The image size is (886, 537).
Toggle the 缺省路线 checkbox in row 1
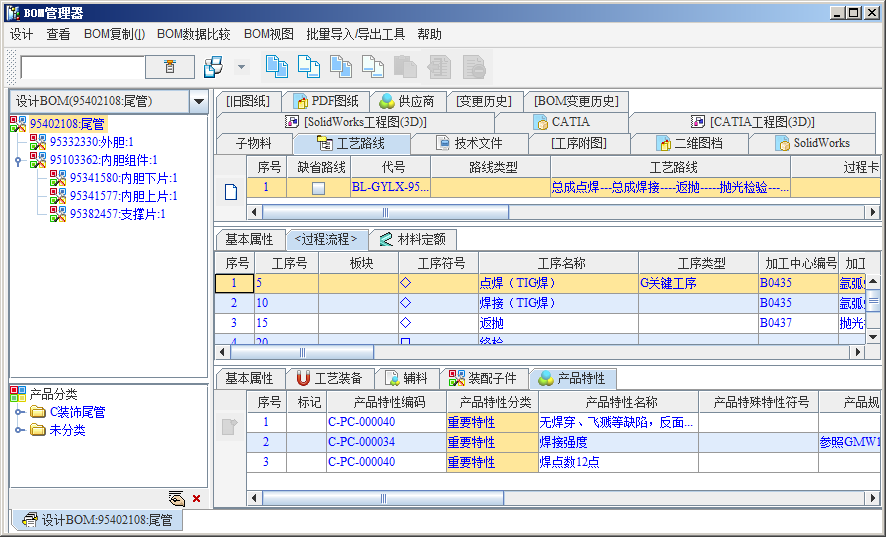(x=318, y=187)
